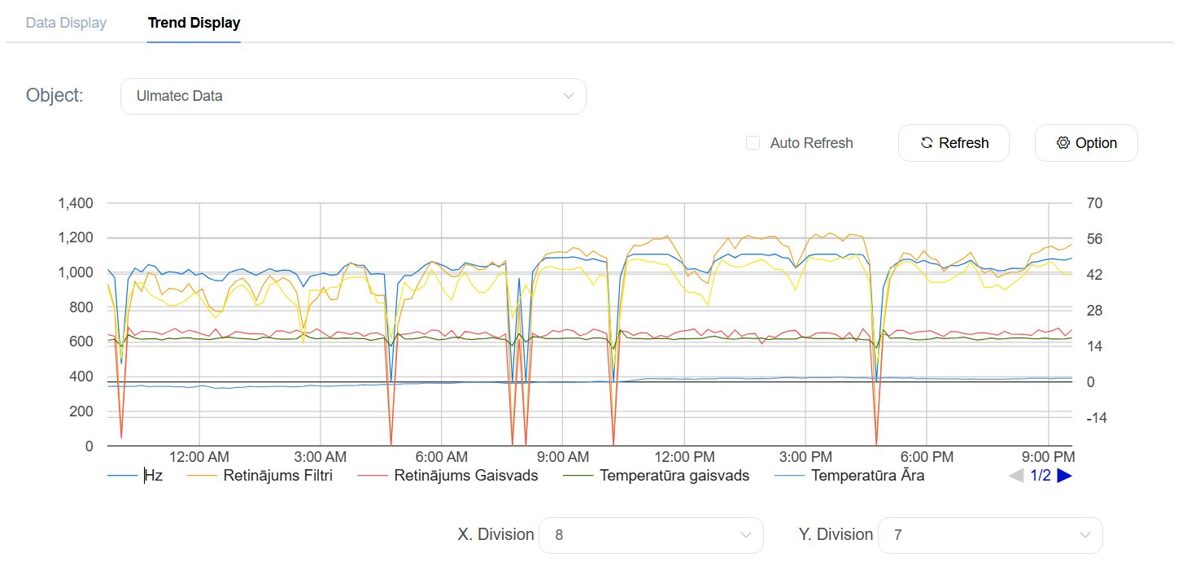Click the circular arrows refresh icon

pyautogui.click(x=927, y=143)
